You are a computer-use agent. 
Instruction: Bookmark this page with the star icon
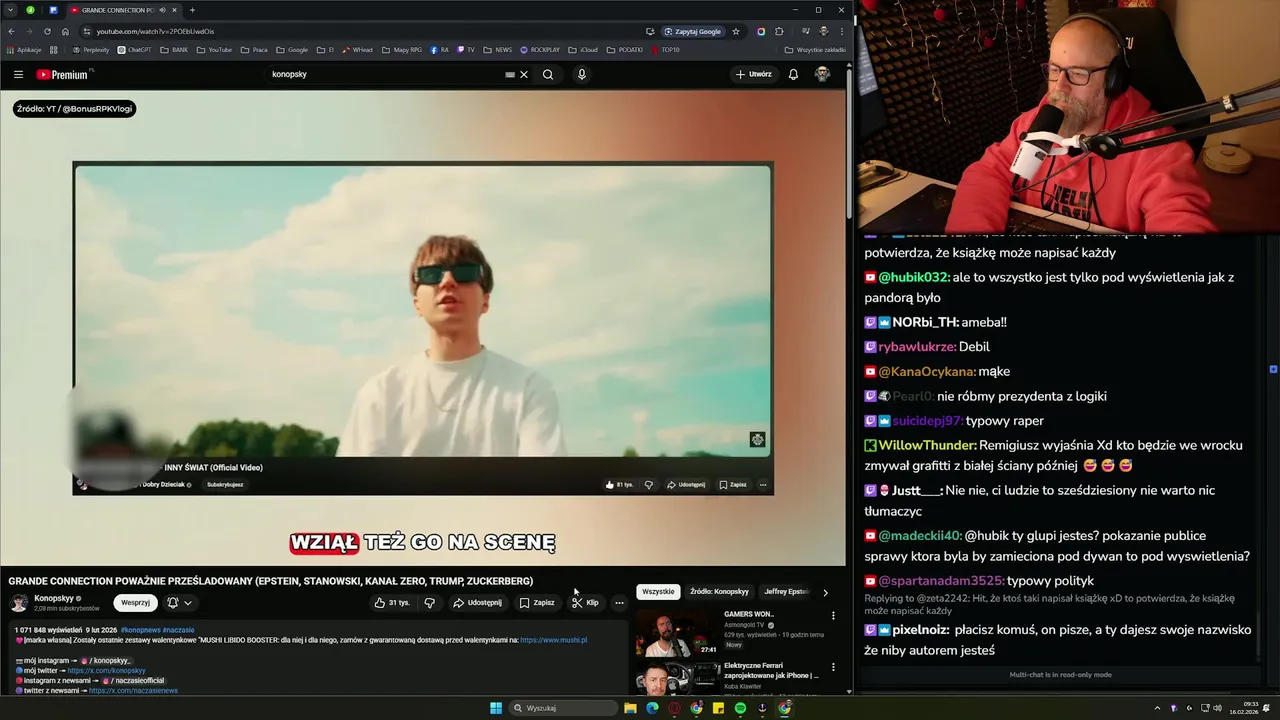tap(736, 31)
